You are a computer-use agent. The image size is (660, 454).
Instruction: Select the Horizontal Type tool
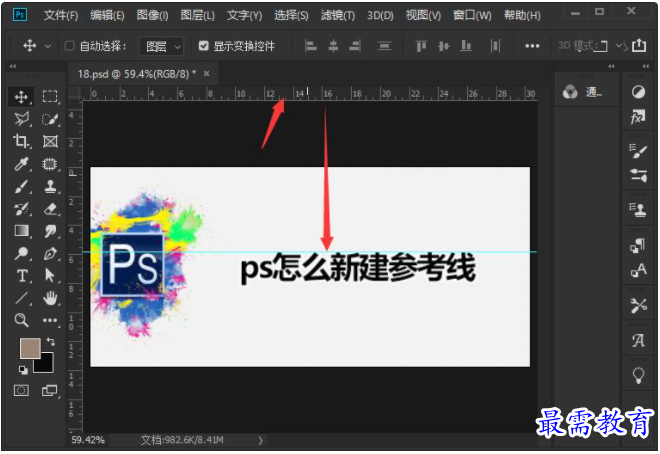21,276
